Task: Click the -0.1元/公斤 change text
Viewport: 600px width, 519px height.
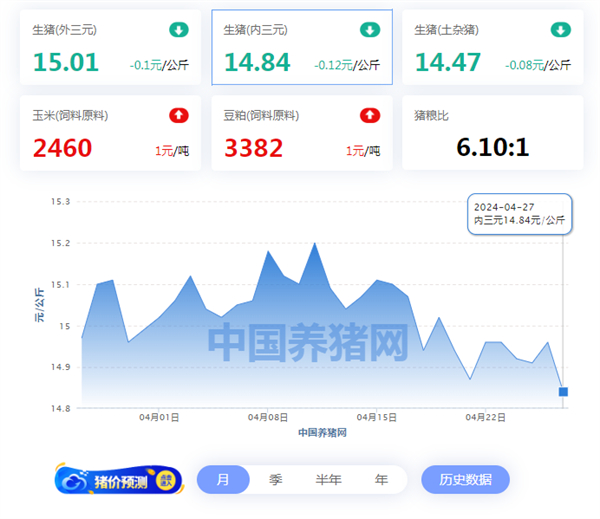Action: tap(159, 65)
